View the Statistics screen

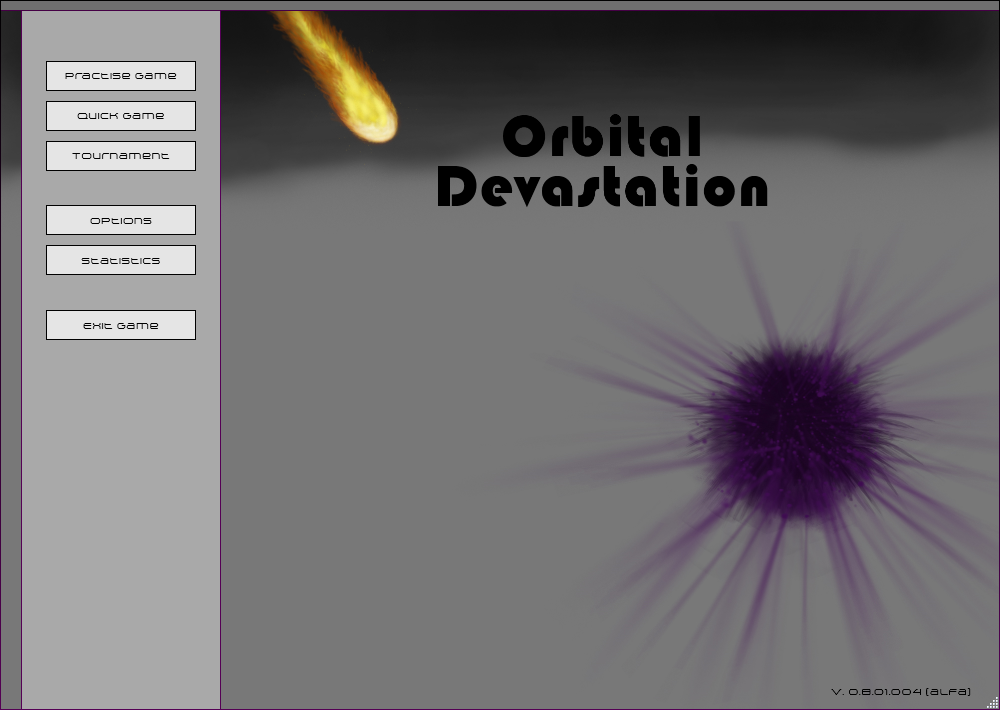tap(121, 260)
